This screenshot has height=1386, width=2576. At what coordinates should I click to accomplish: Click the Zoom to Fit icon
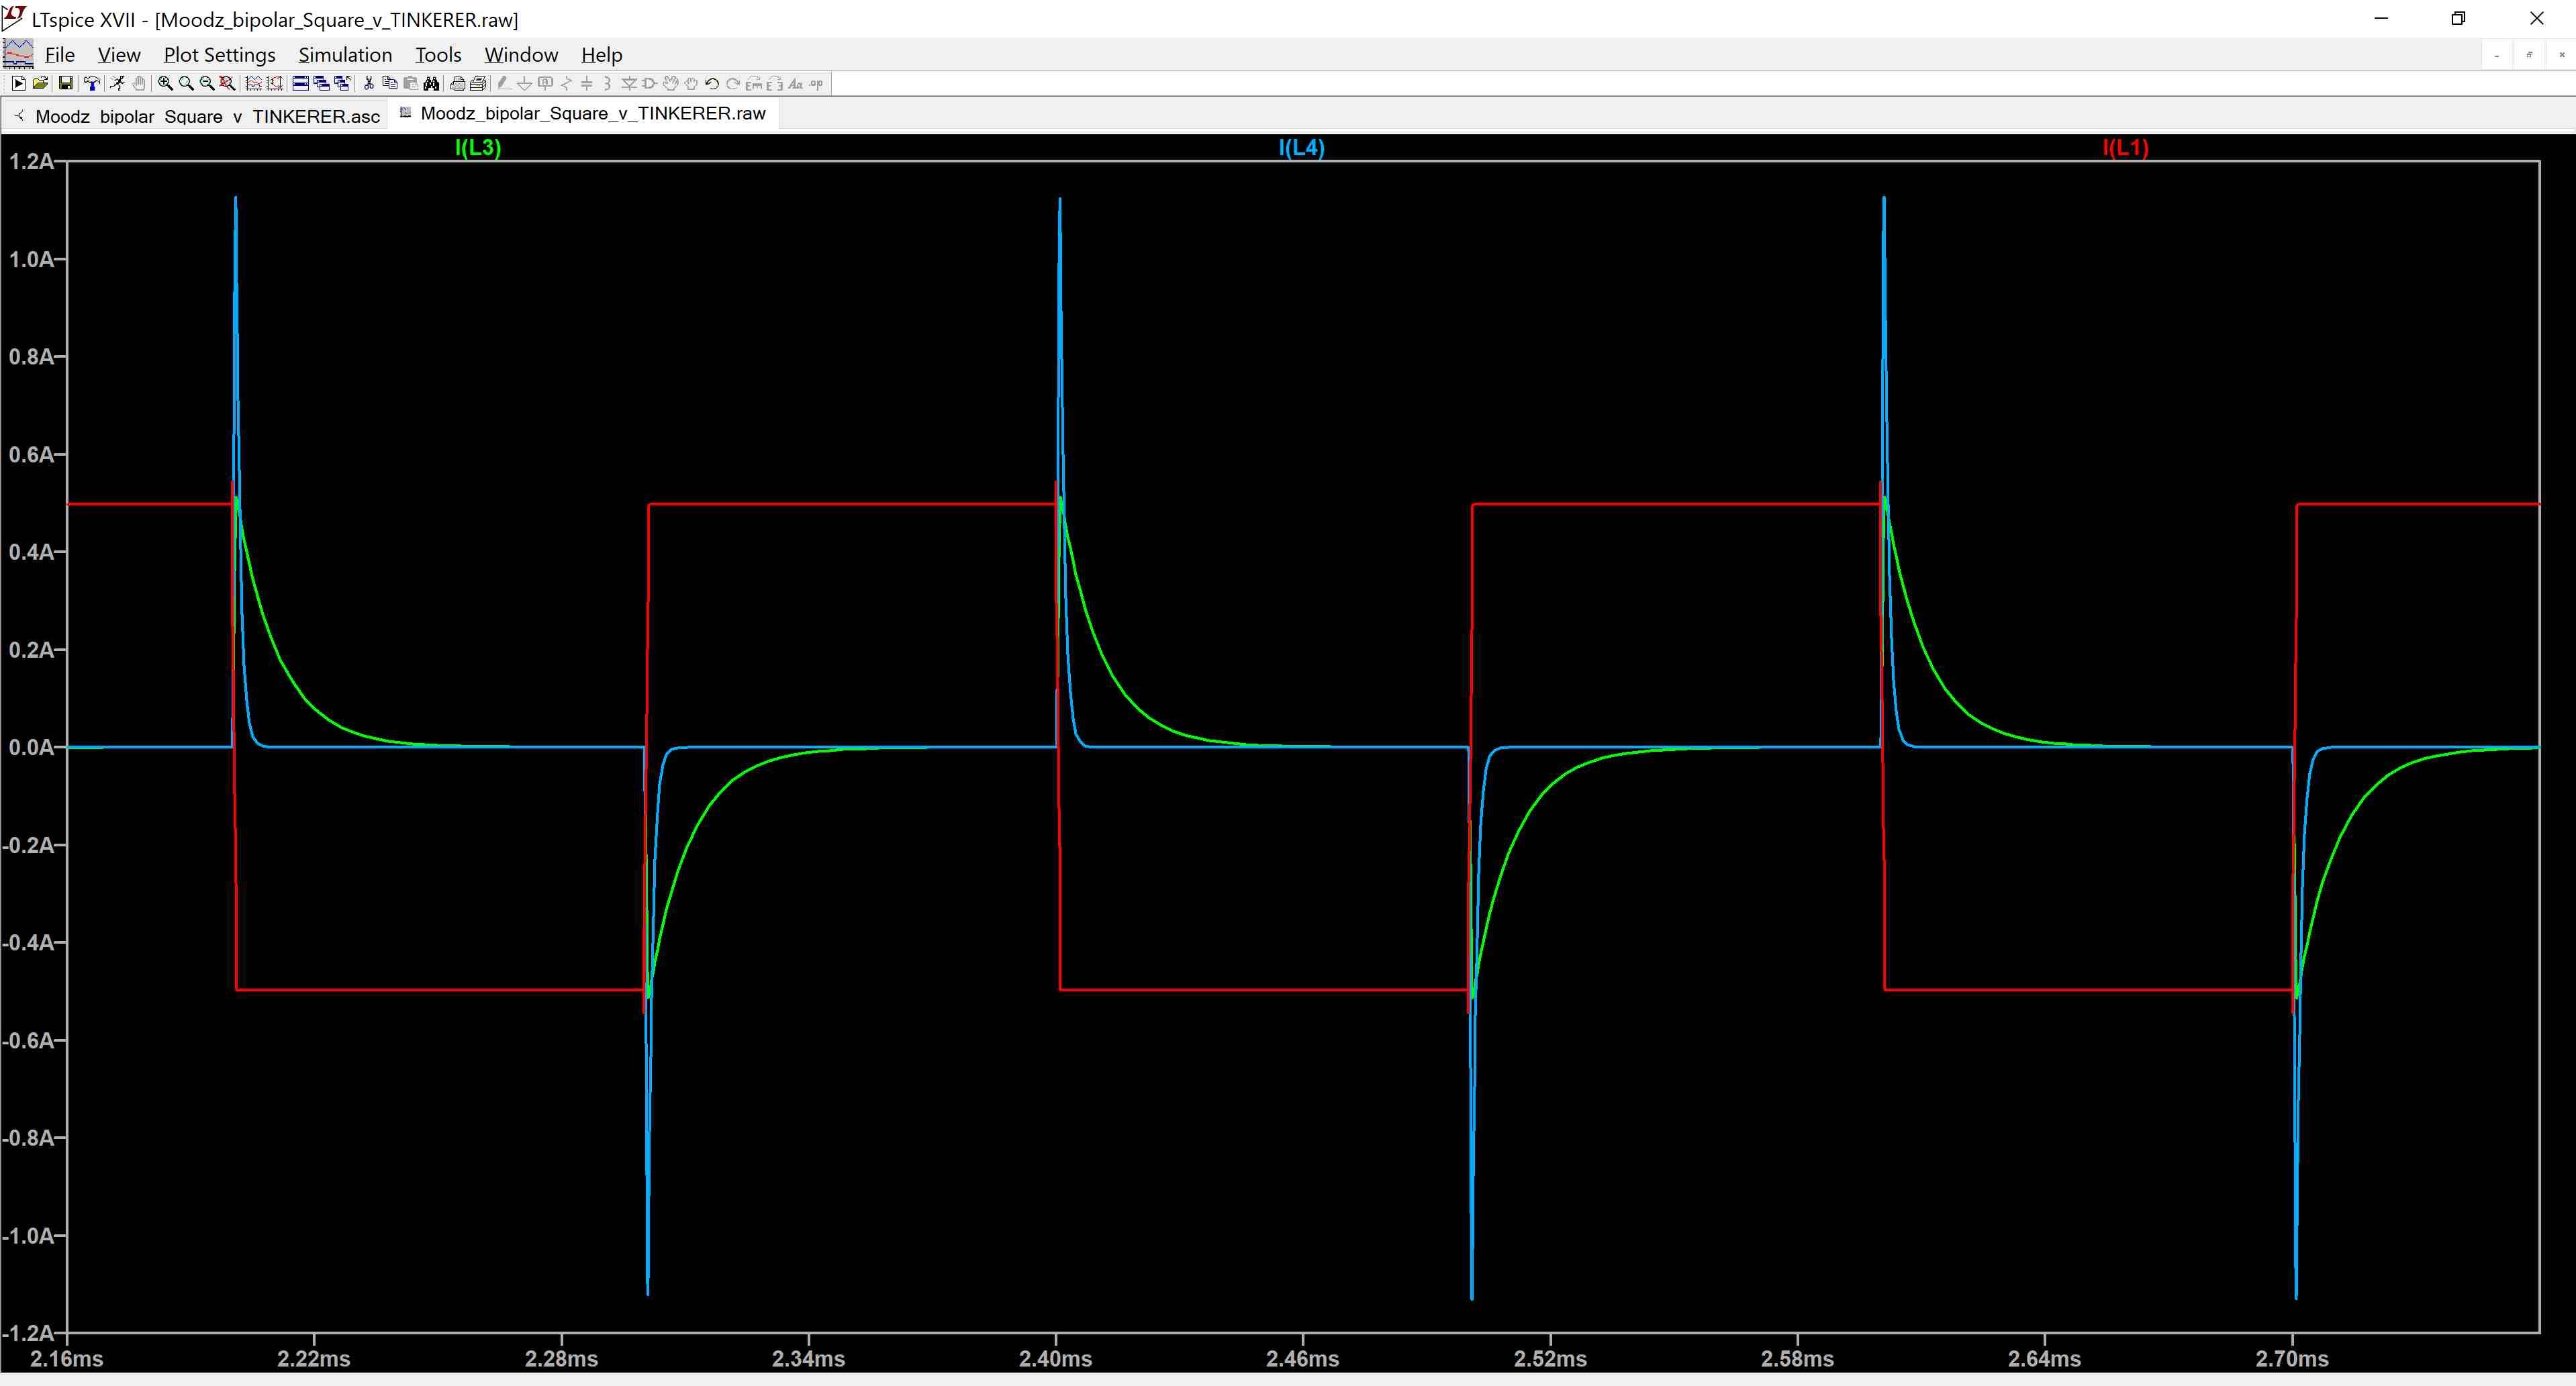(227, 83)
